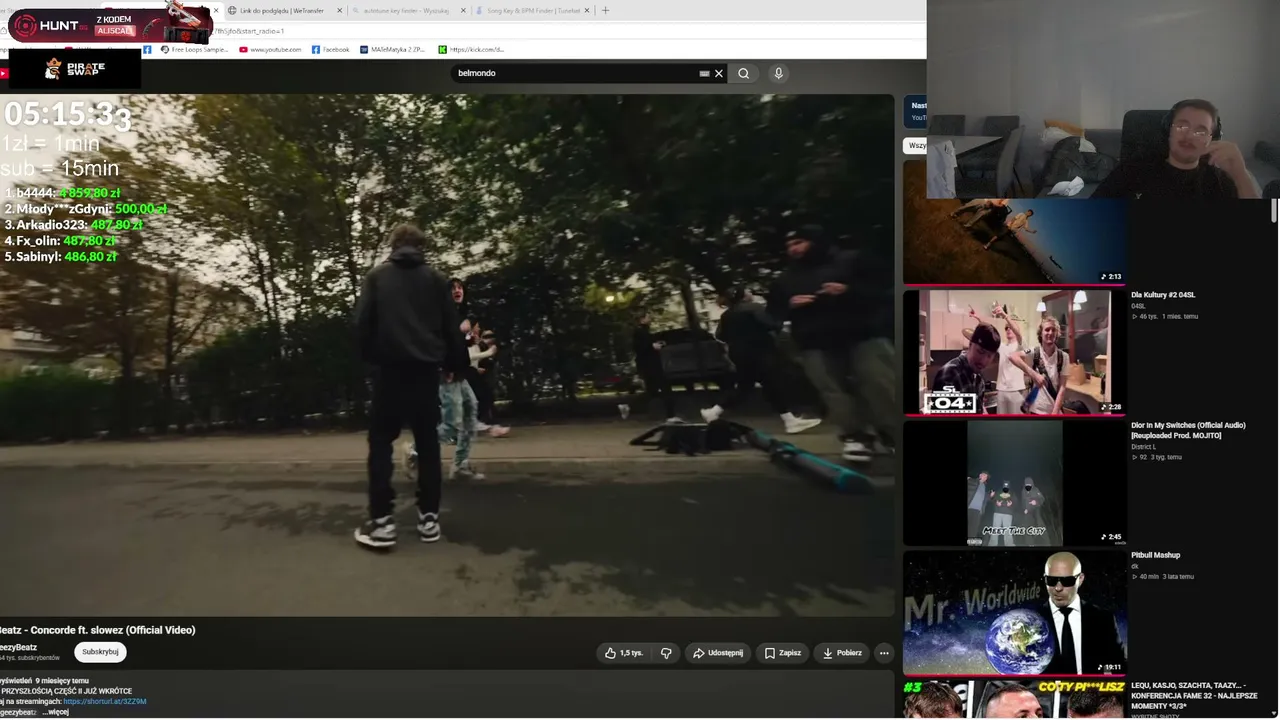Open the Pitbull Mashup thumbnail
The image size is (1280, 720).
coord(1014,613)
